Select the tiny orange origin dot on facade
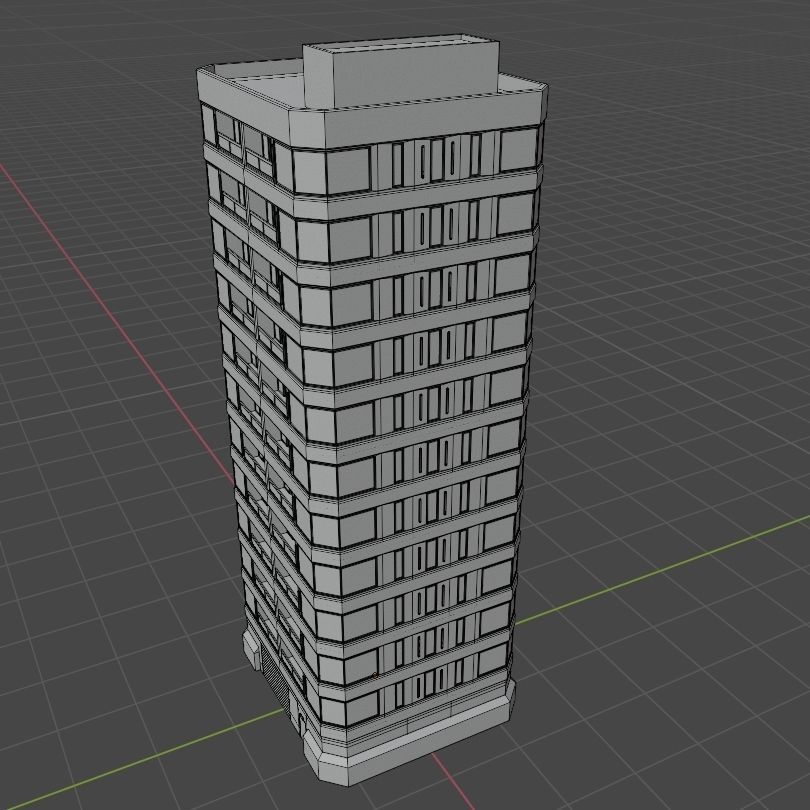The width and height of the screenshot is (810, 810). tap(375, 675)
